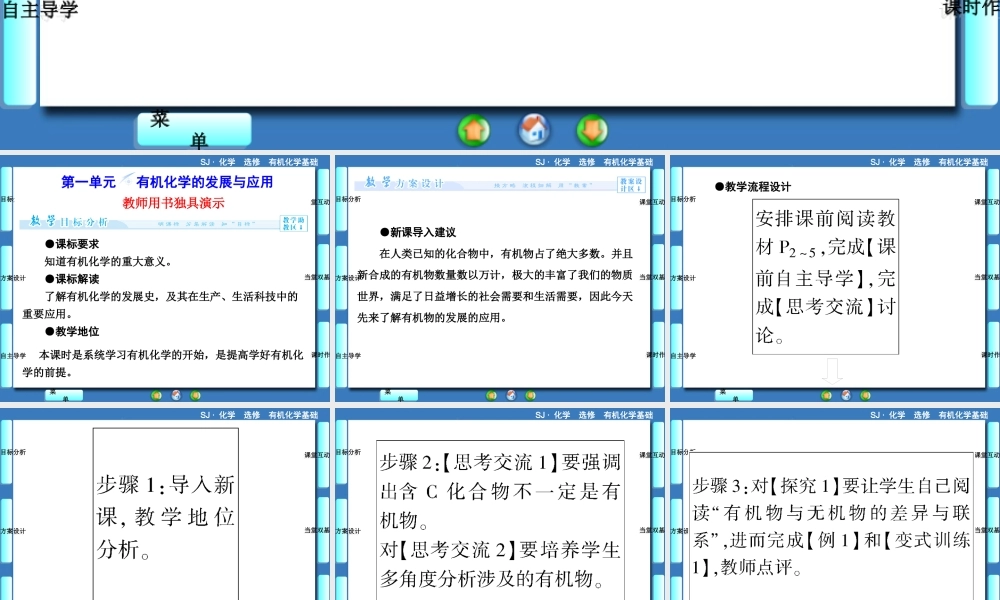Click the large green down-arrow navigation icon
This screenshot has height=600, width=1000.
[592, 130]
